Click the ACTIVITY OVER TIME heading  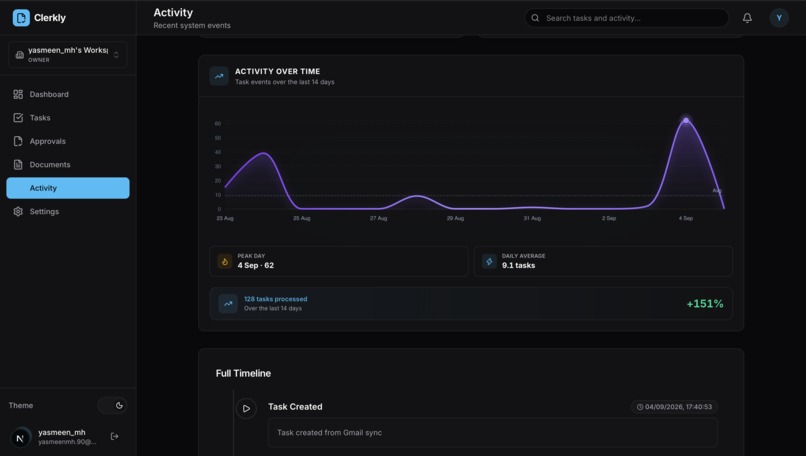278,71
